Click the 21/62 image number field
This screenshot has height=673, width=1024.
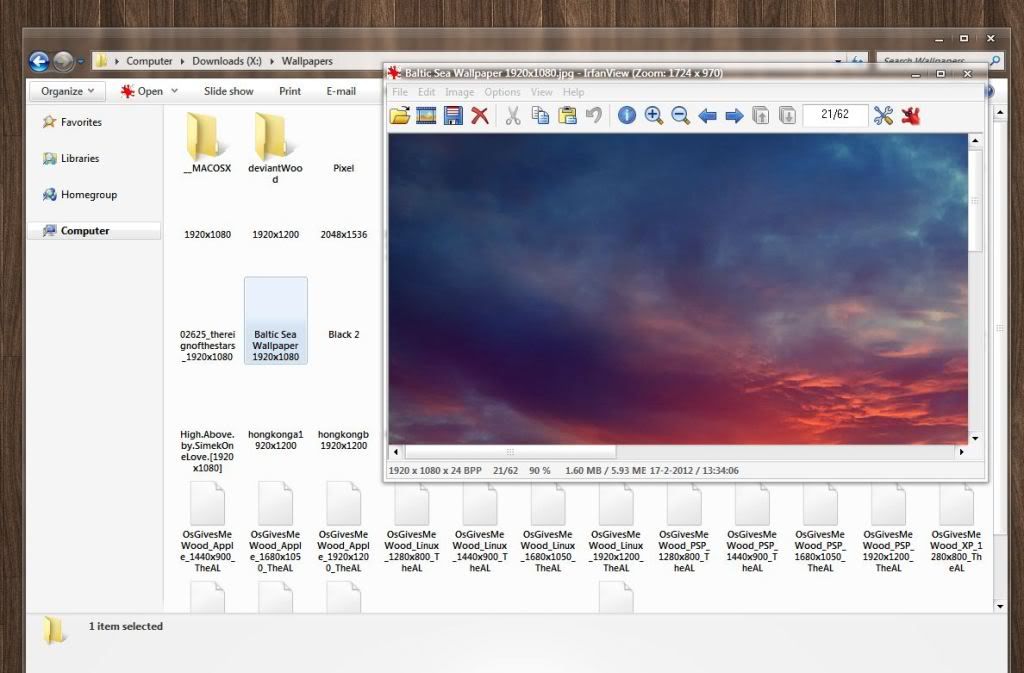[834, 114]
